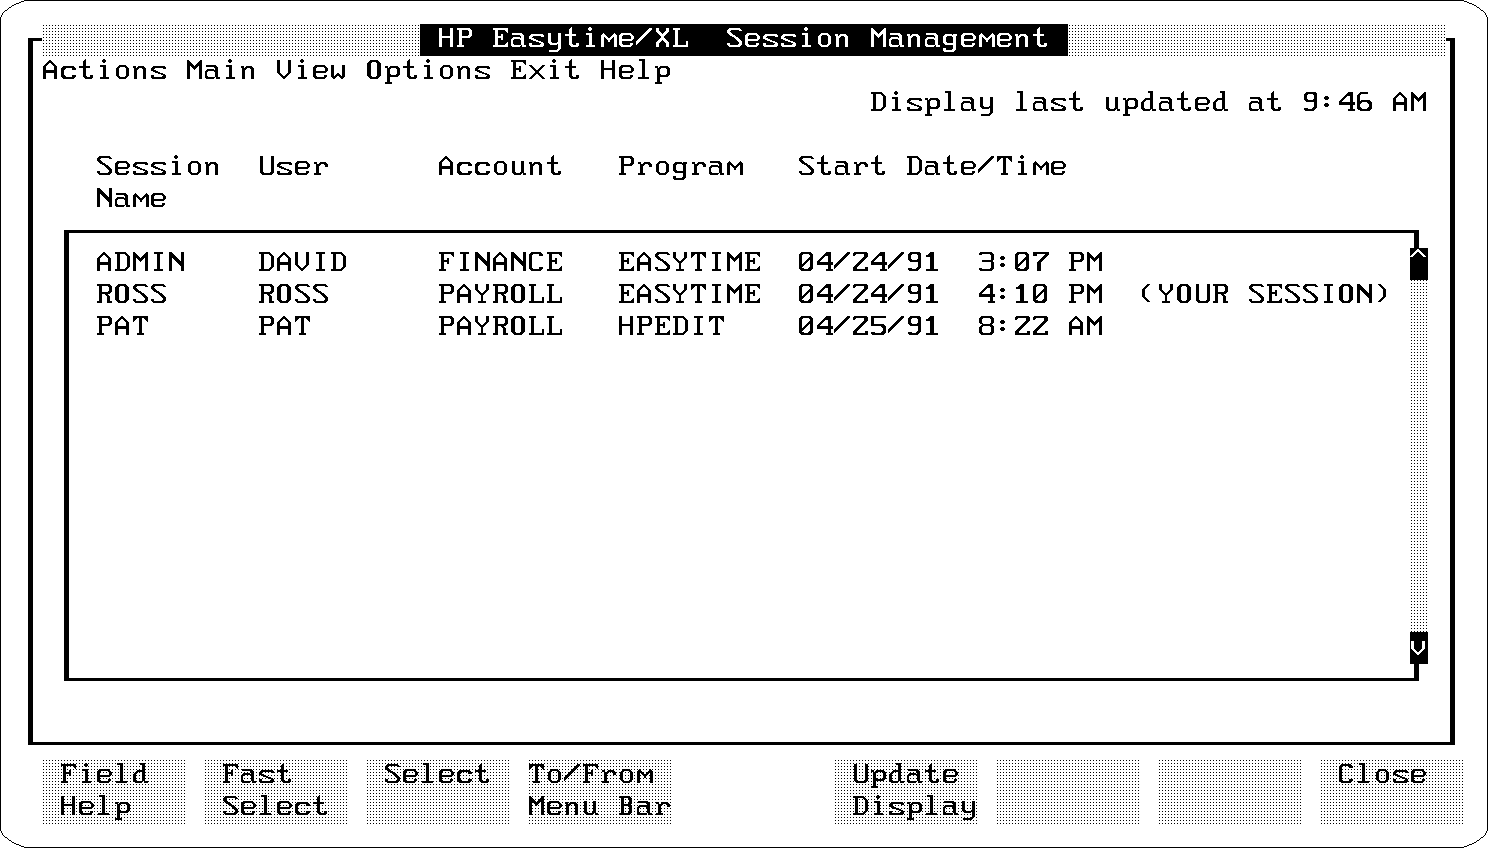Click Exit in the menu bar

[x=544, y=71]
